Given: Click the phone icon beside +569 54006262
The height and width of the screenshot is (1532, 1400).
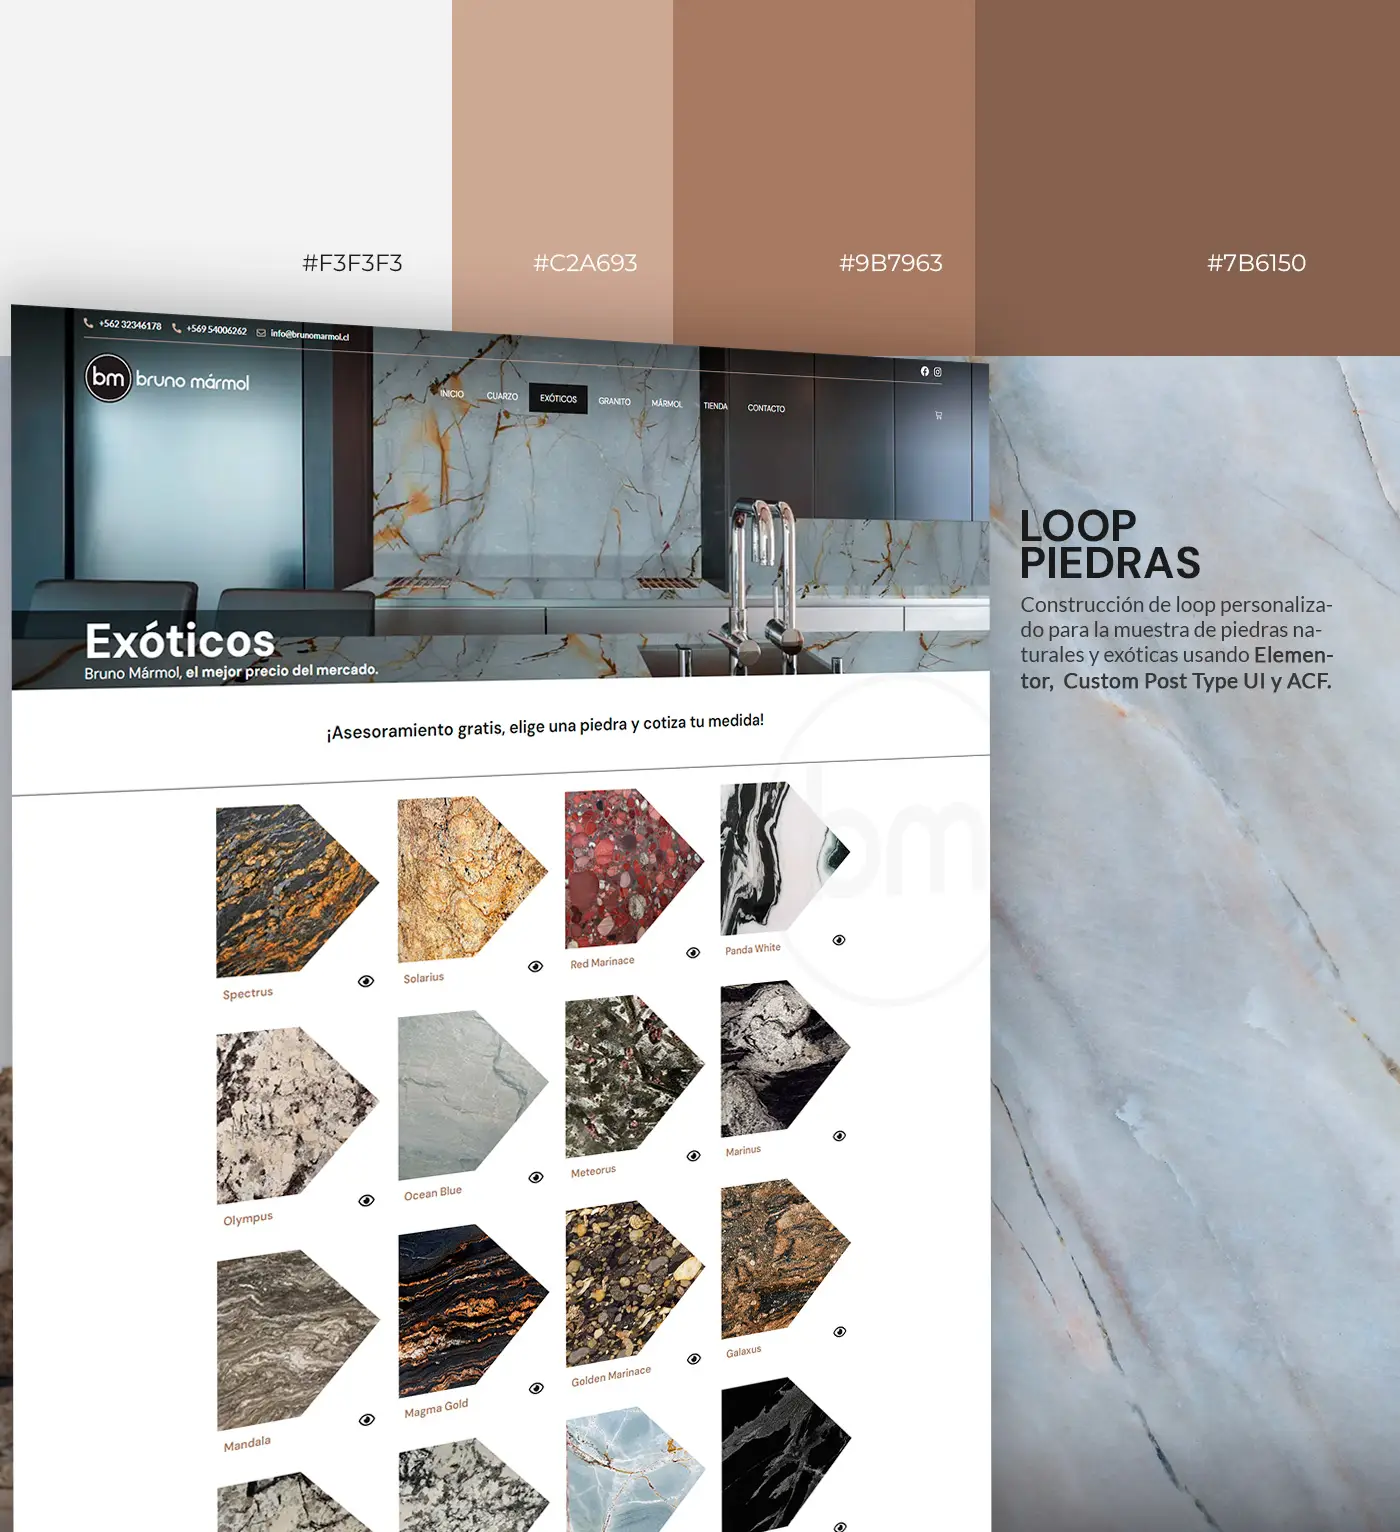Looking at the screenshot, I should pos(177,327).
